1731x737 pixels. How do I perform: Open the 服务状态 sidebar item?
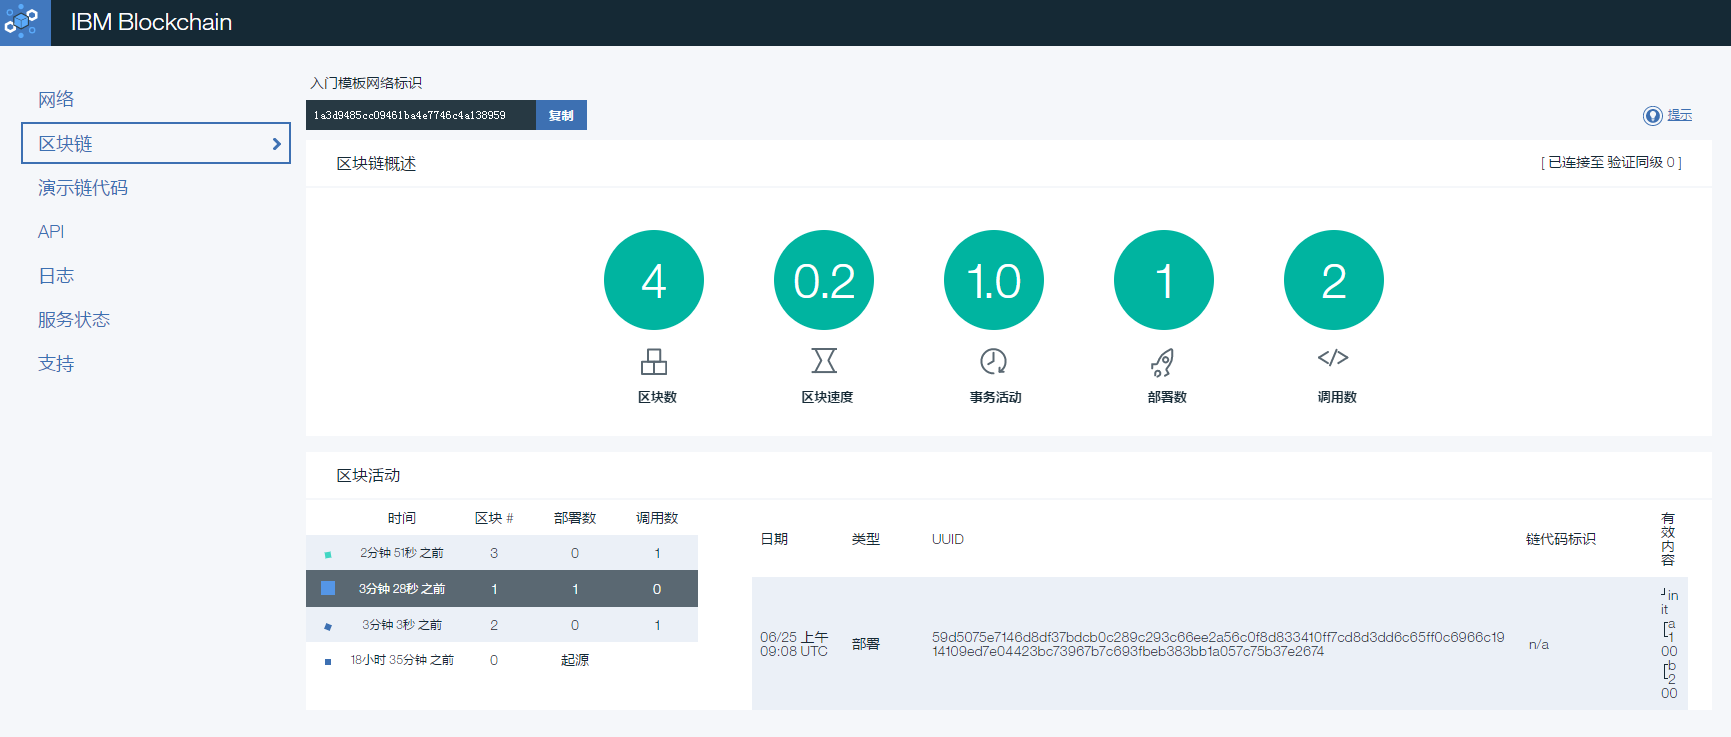point(74,320)
